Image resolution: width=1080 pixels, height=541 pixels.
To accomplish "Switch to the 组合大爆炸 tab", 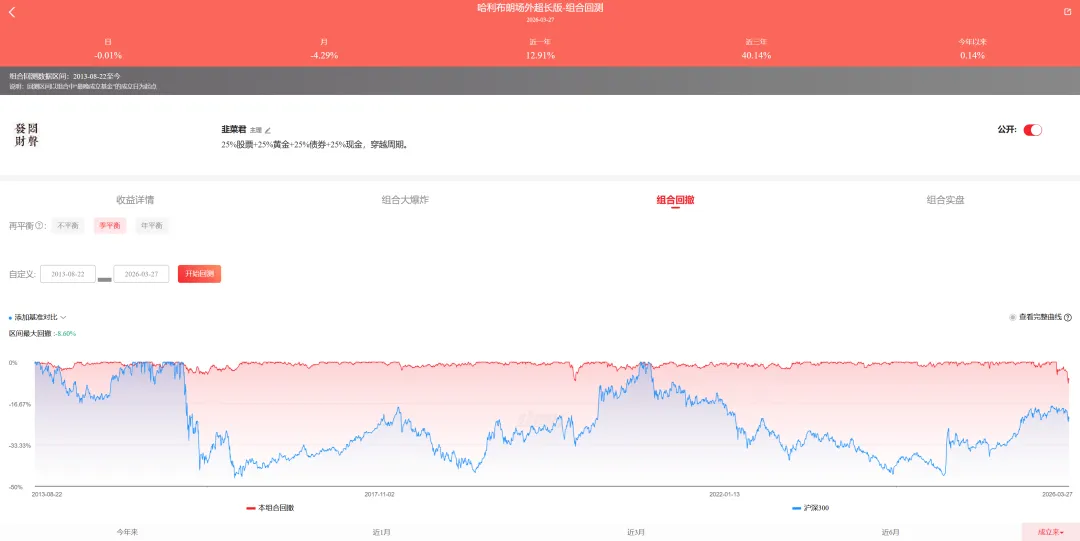I will click(x=405, y=200).
